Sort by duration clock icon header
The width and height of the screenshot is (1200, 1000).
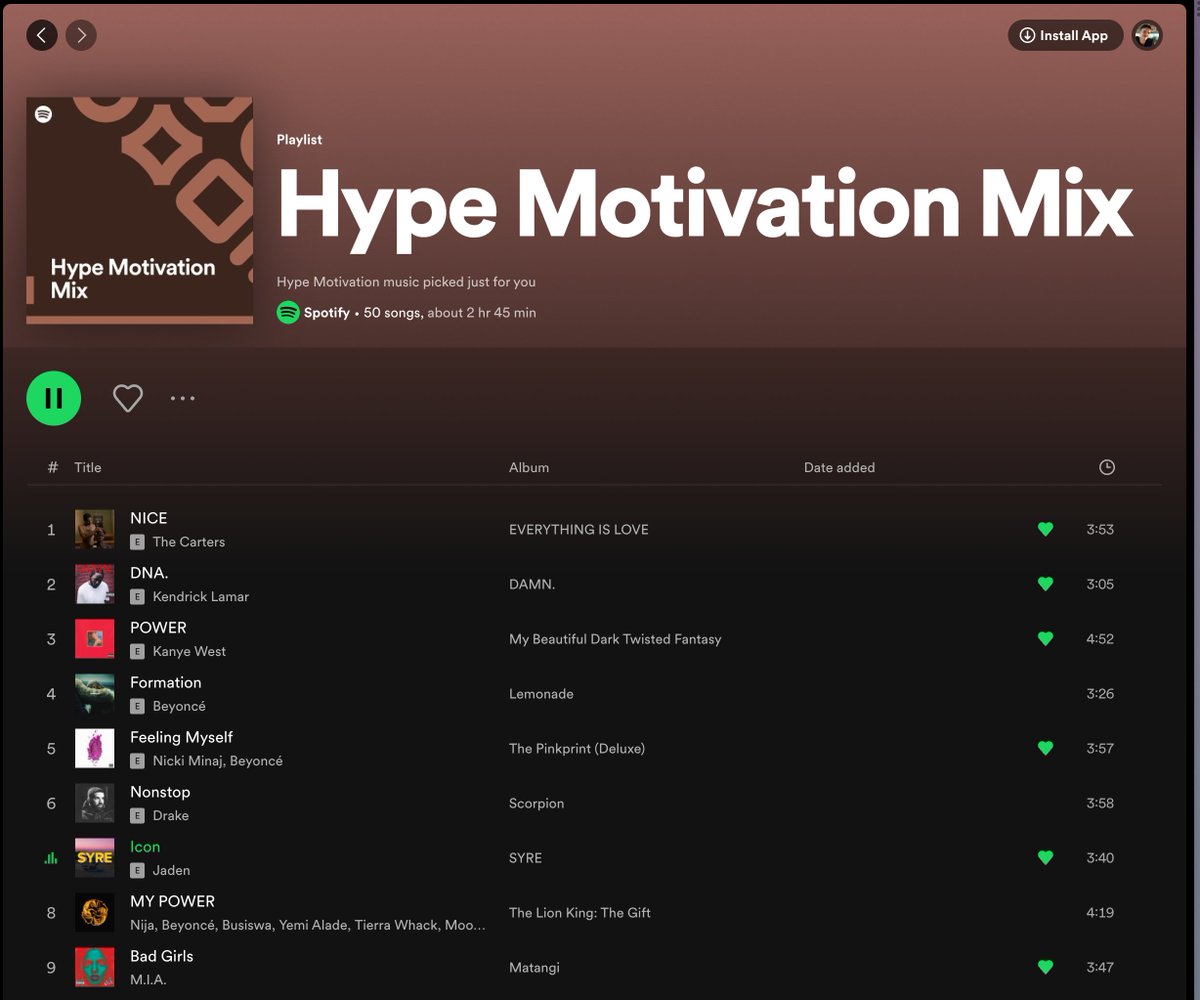1106,467
